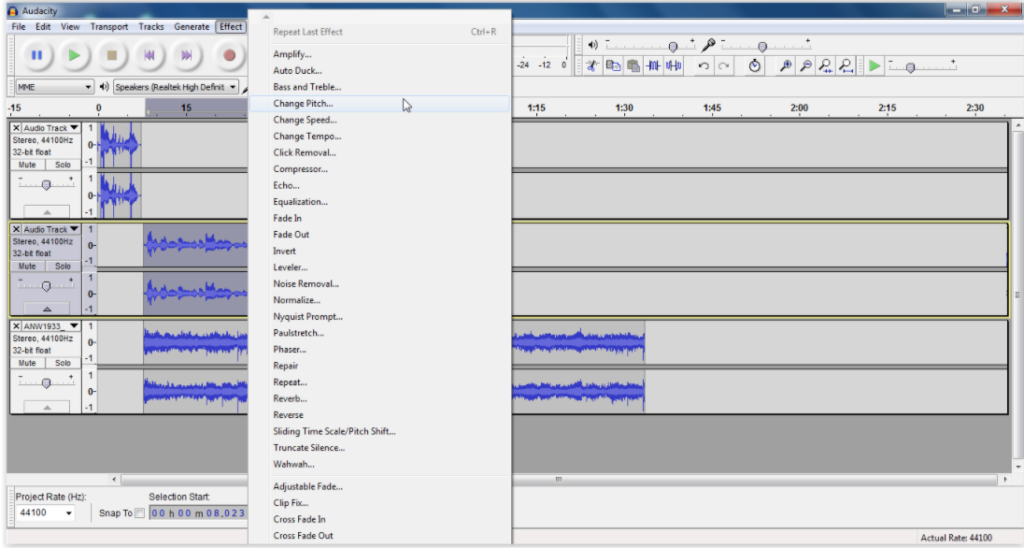Close the second Audio Track
Screen dimensions: 1024x548
click(16, 229)
